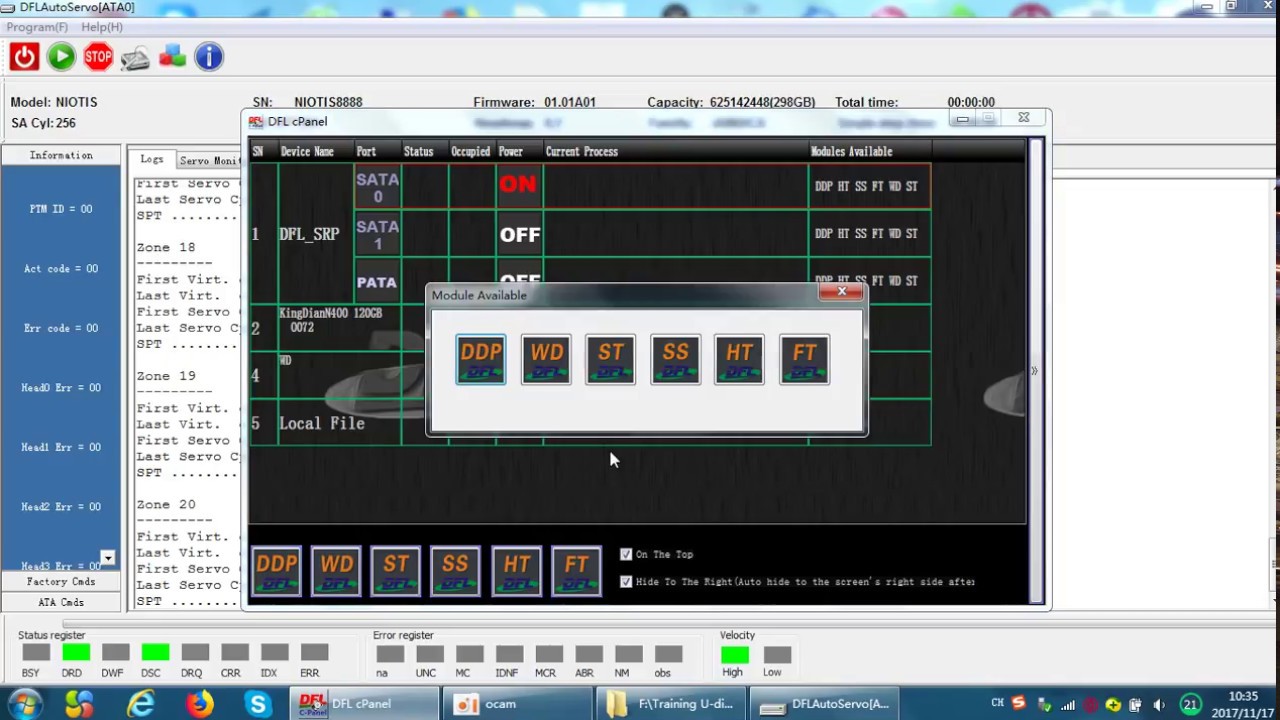Select PATA port
The width and height of the screenshot is (1280, 720).
[x=377, y=280]
